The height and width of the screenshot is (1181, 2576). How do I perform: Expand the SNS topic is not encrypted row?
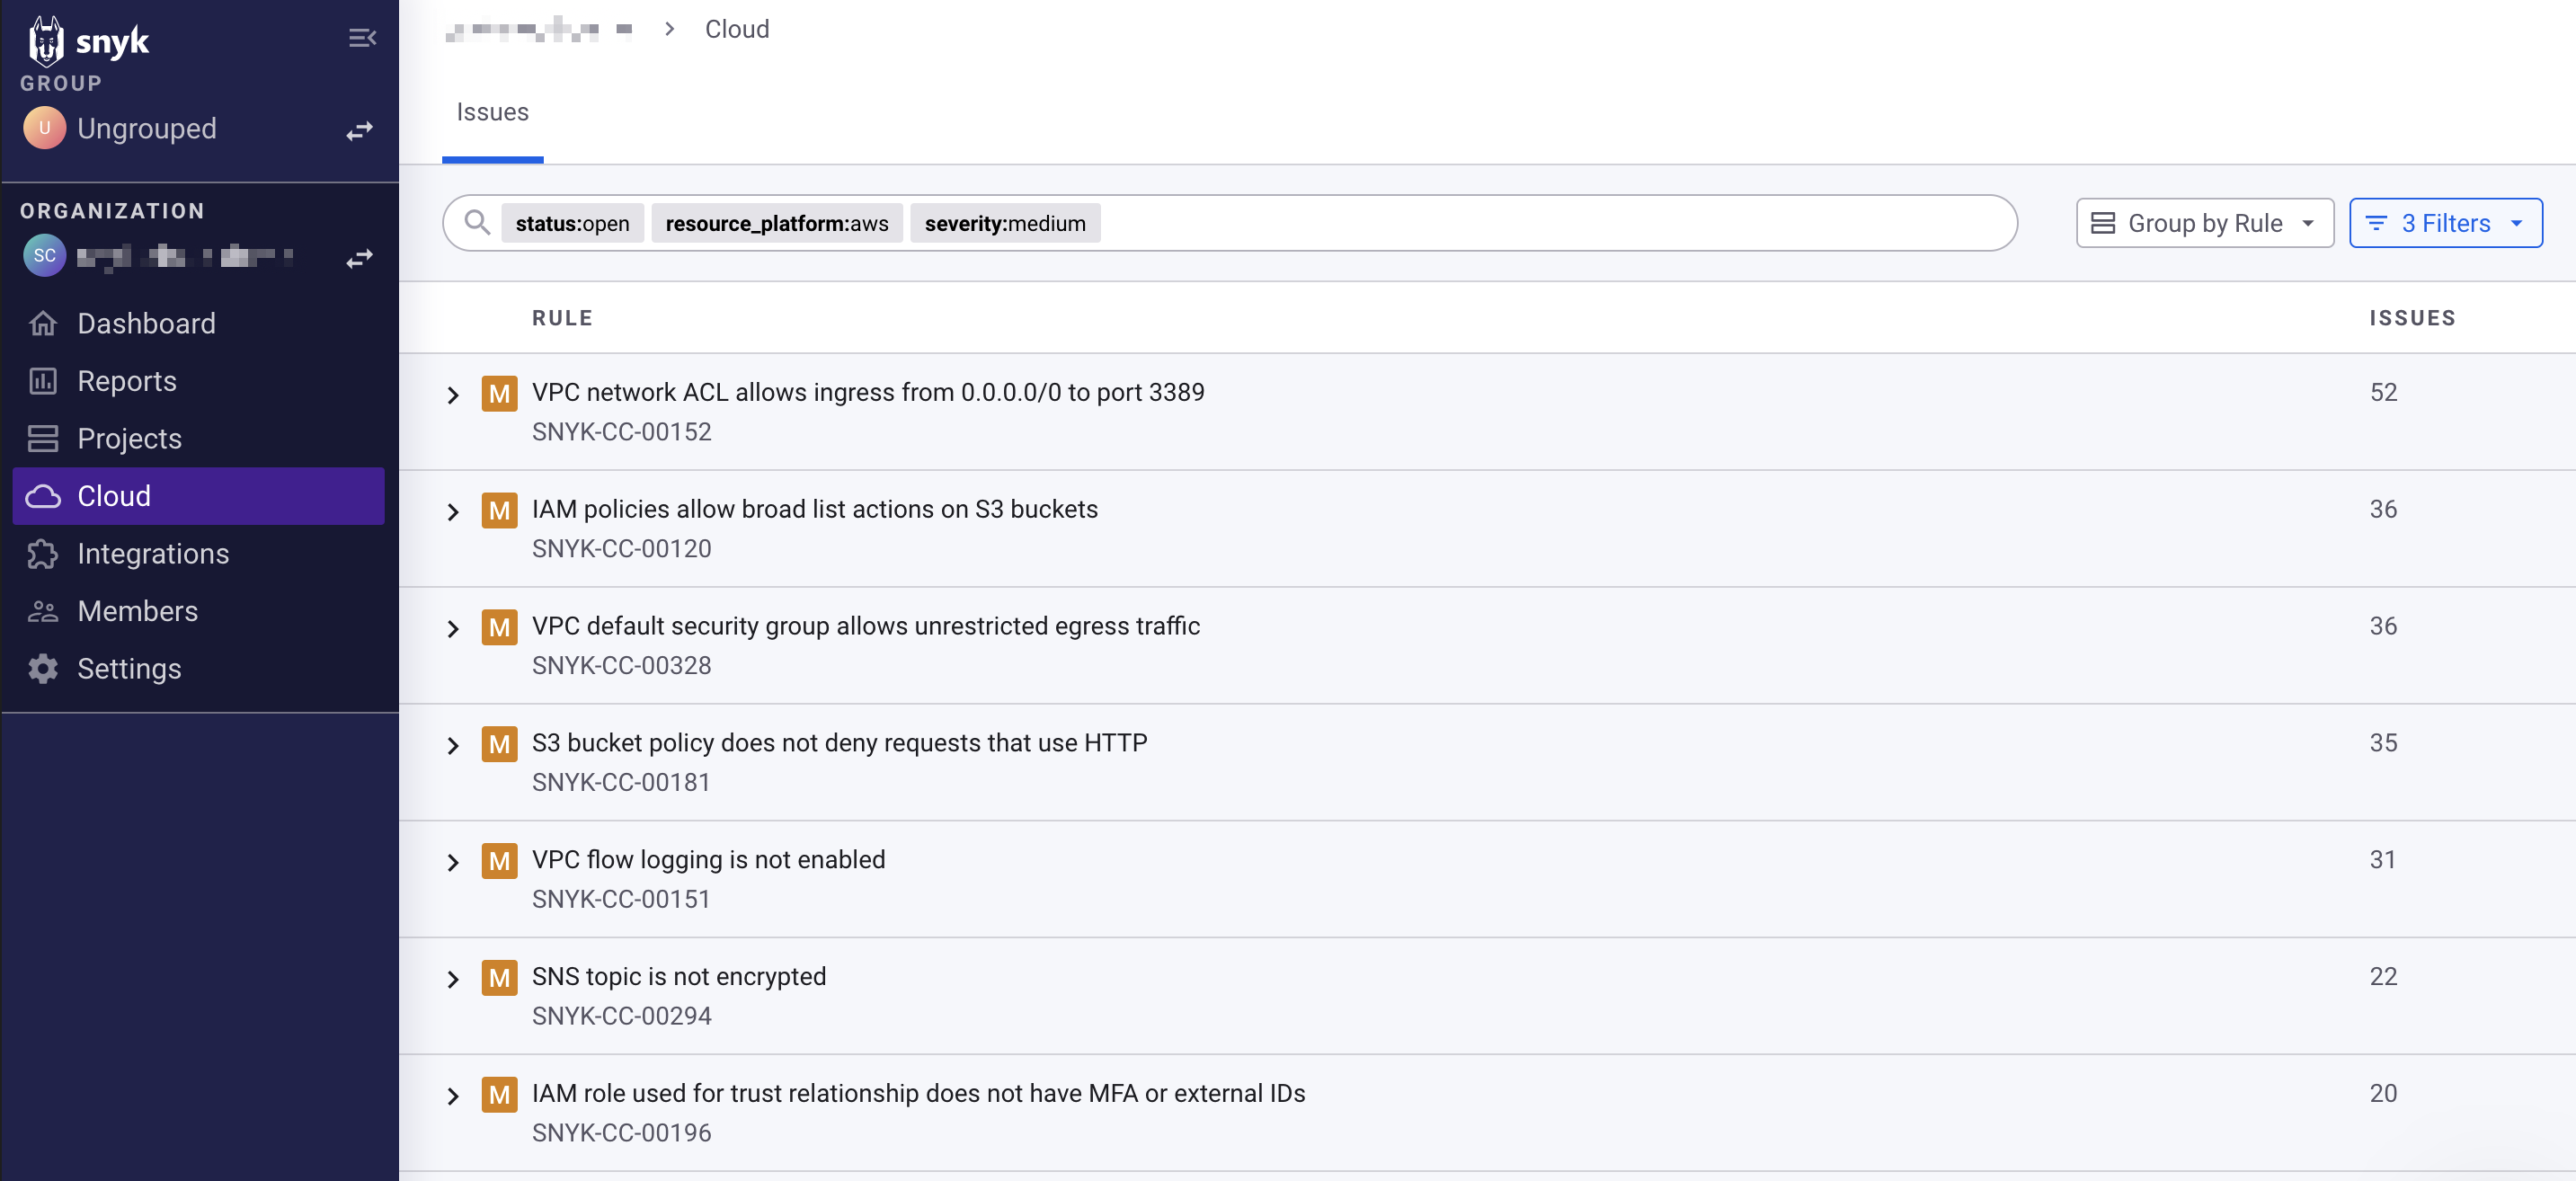453,979
